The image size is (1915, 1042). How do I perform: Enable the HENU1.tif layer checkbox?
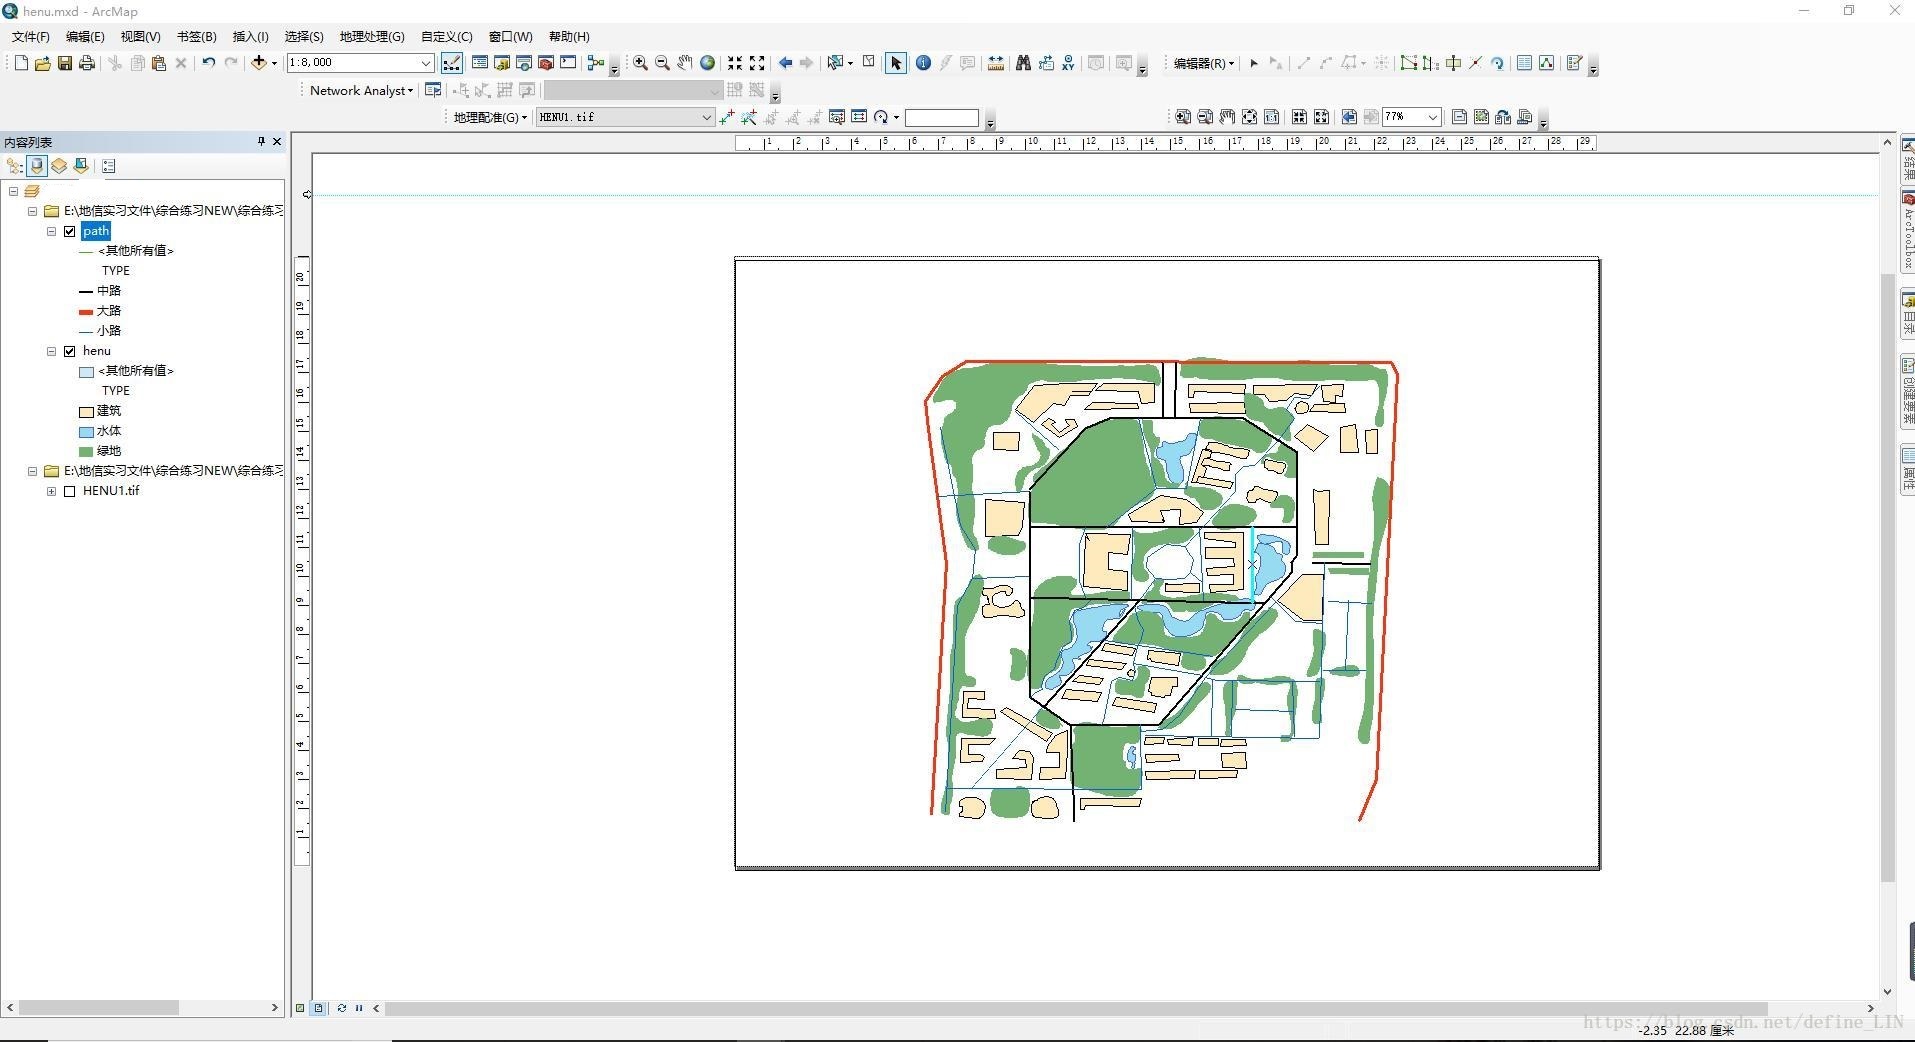70,491
